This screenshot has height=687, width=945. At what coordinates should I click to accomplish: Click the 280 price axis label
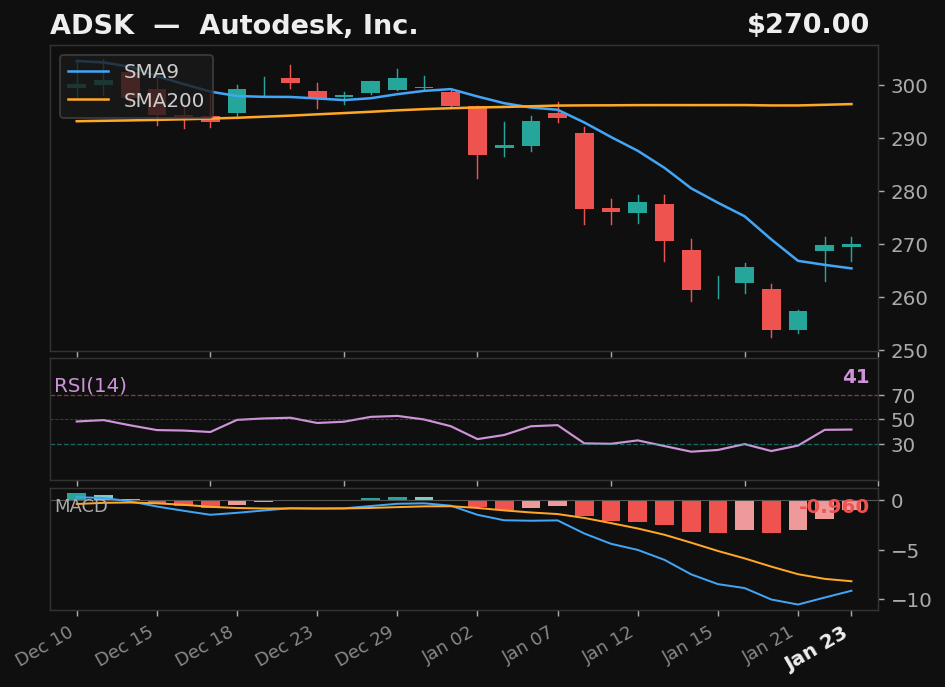910,192
